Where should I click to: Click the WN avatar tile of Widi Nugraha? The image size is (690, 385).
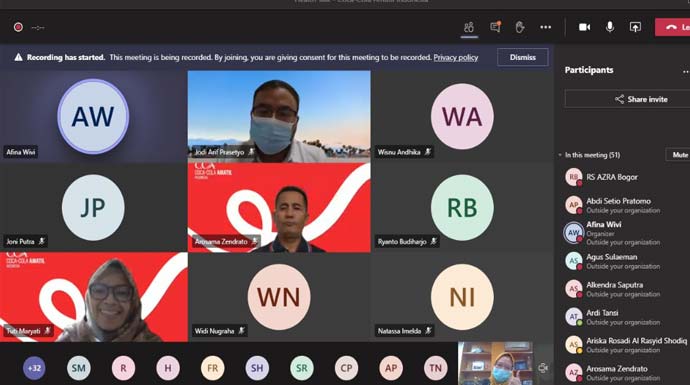pyautogui.click(x=279, y=297)
